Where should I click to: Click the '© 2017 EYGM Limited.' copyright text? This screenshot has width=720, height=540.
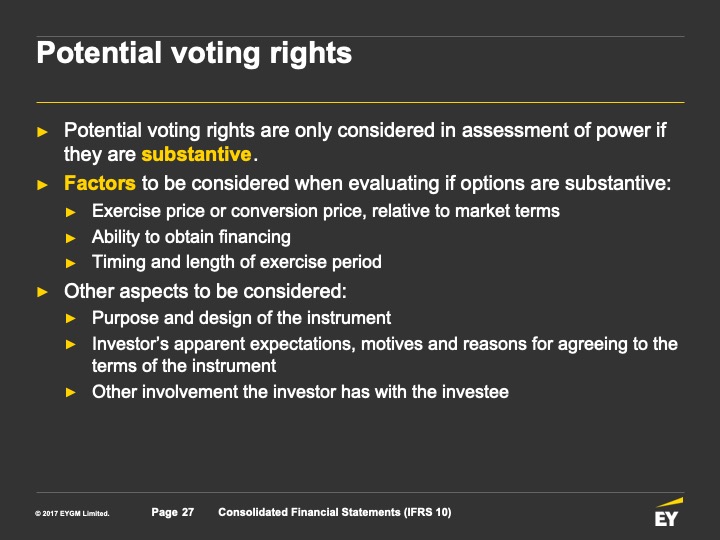72,513
